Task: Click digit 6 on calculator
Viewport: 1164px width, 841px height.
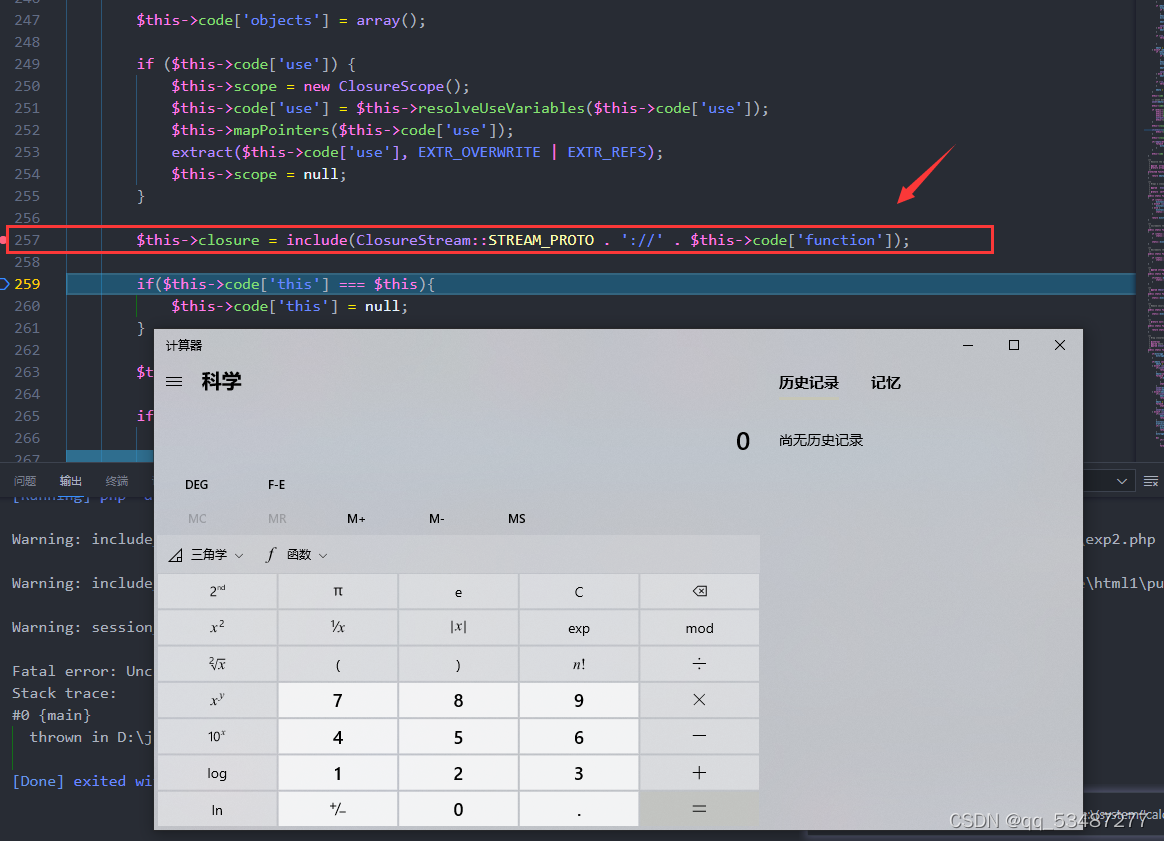Action: pyautogui.click(x=579, y=736)
